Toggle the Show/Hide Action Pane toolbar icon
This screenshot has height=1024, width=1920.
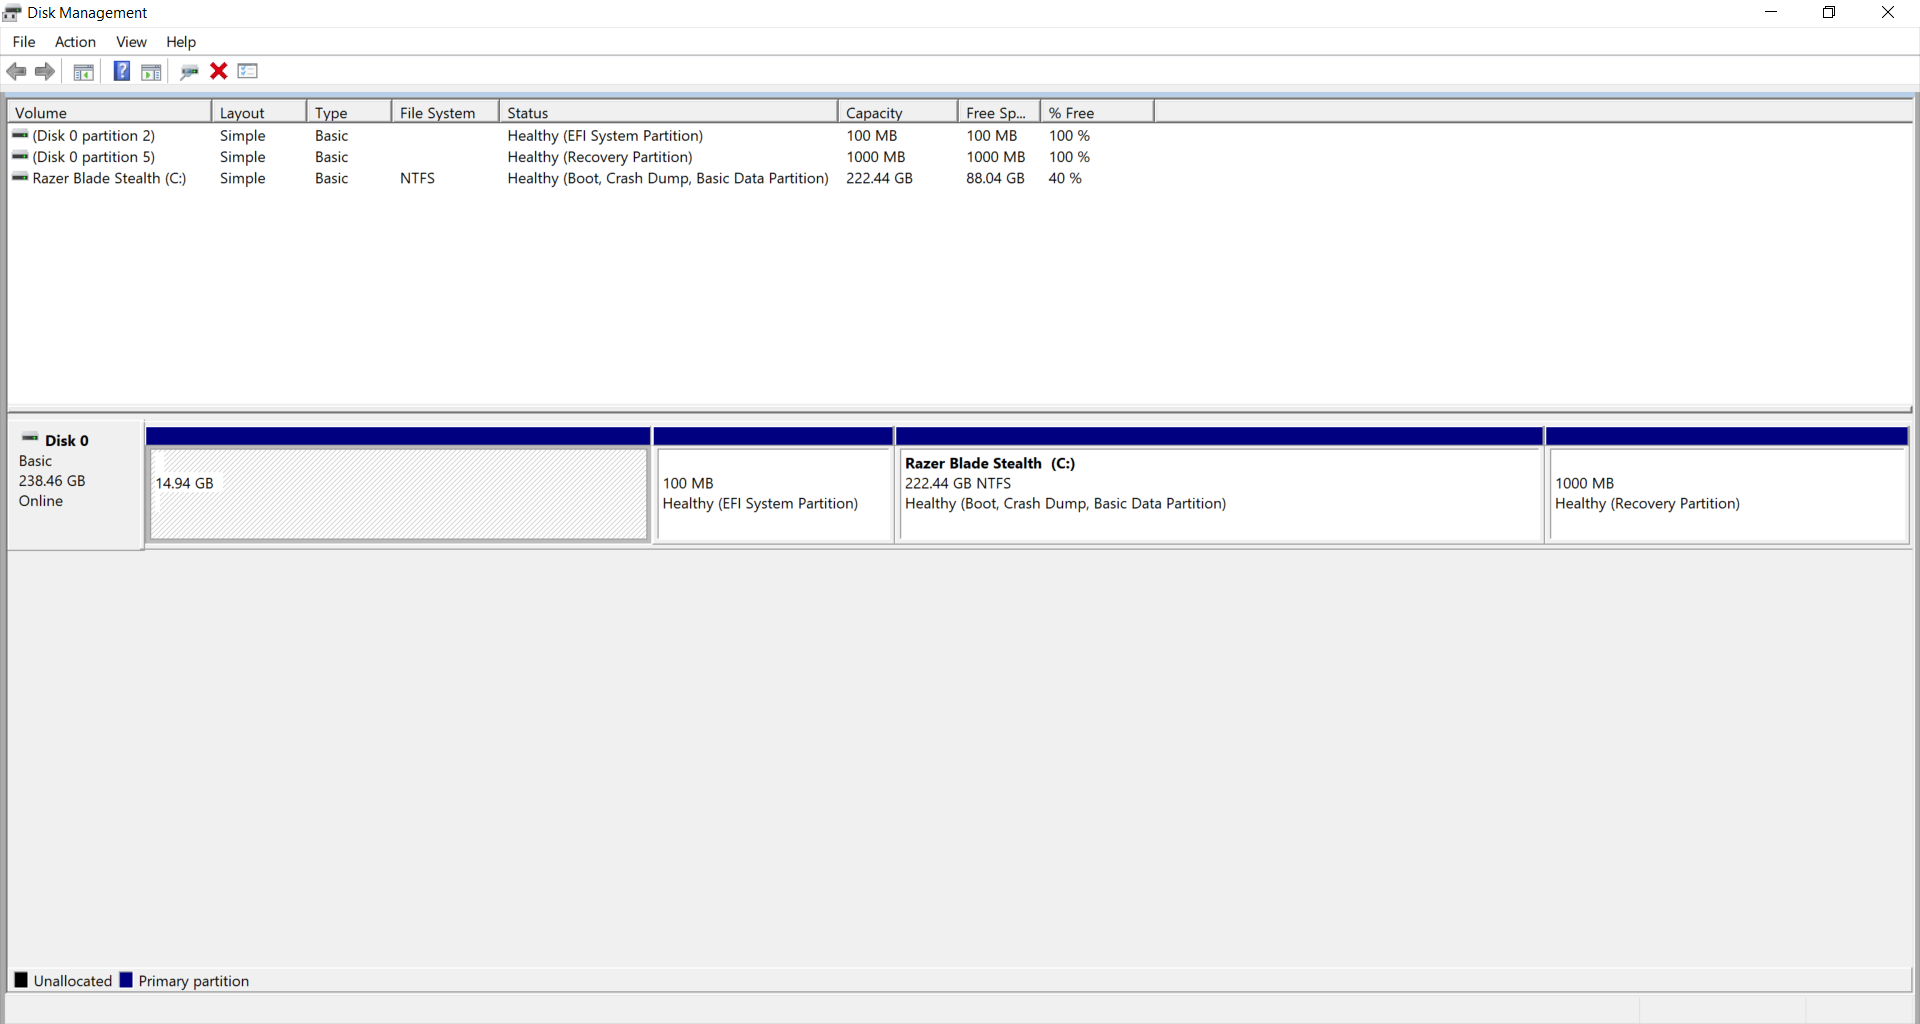(x=151, y=72)
